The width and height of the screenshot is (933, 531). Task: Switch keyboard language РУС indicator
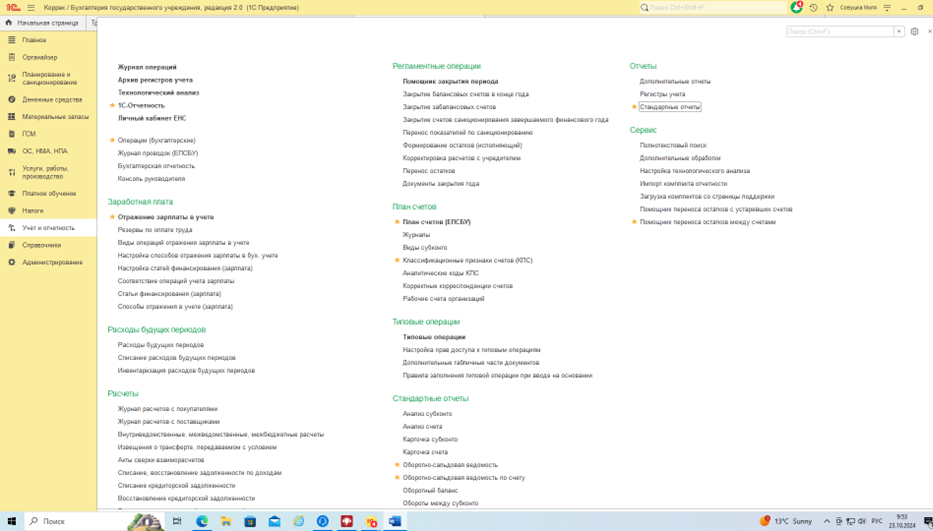(x=877, y=521)
